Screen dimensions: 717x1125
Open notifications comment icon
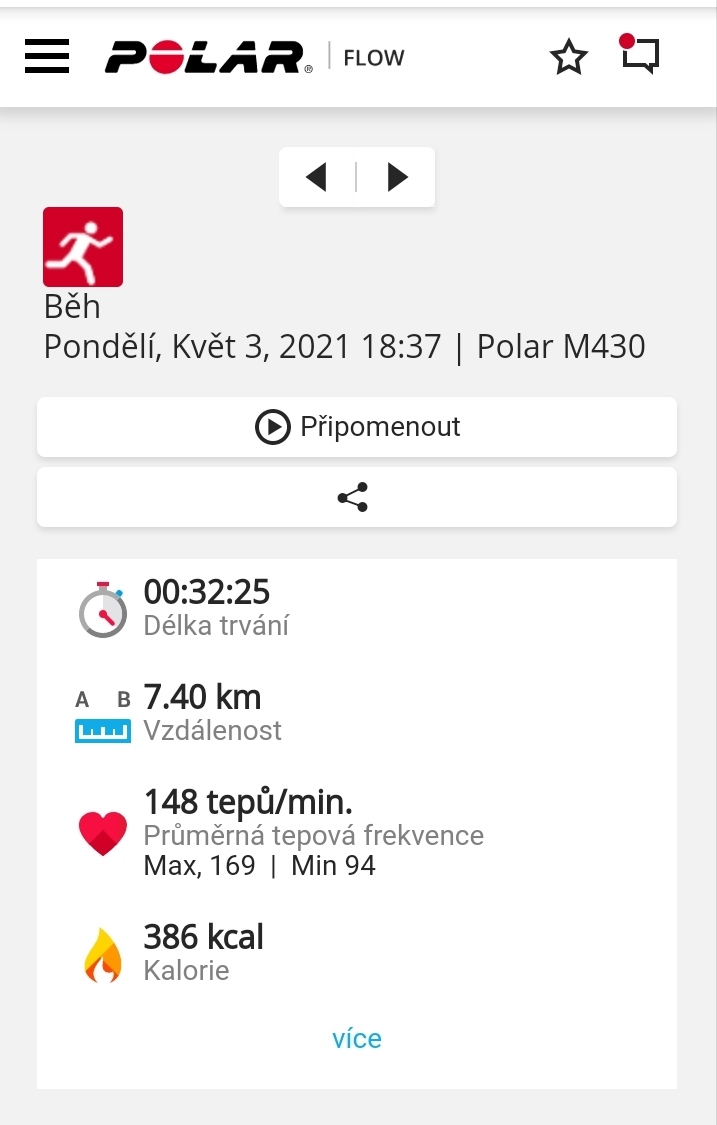(638, 54)
